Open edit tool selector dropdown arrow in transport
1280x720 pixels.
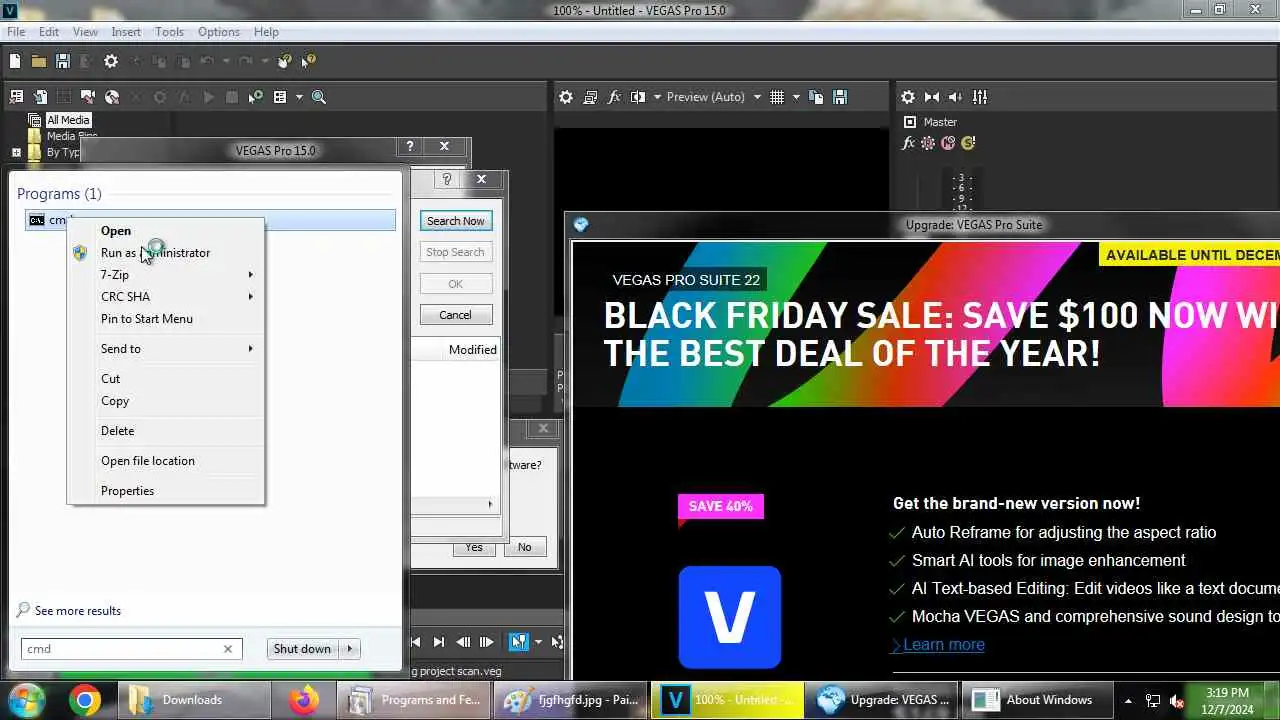click(538, 642)
